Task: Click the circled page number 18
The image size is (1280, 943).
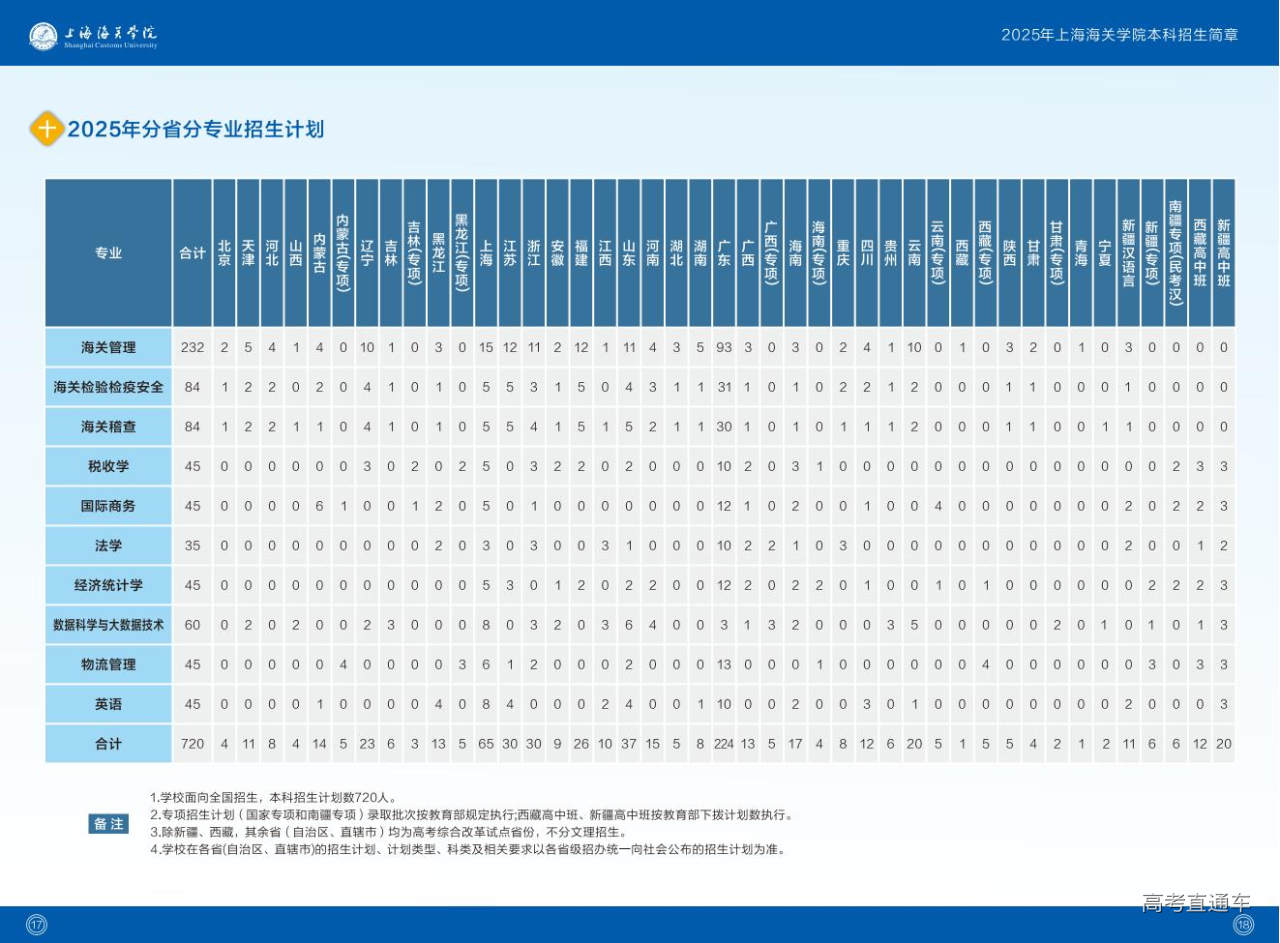Action: click(x=1243, y=924)
